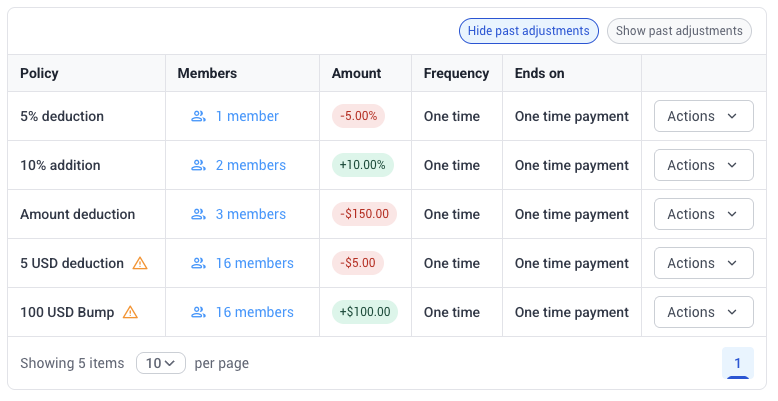Open the 3 members link

(x=251, y=214)
